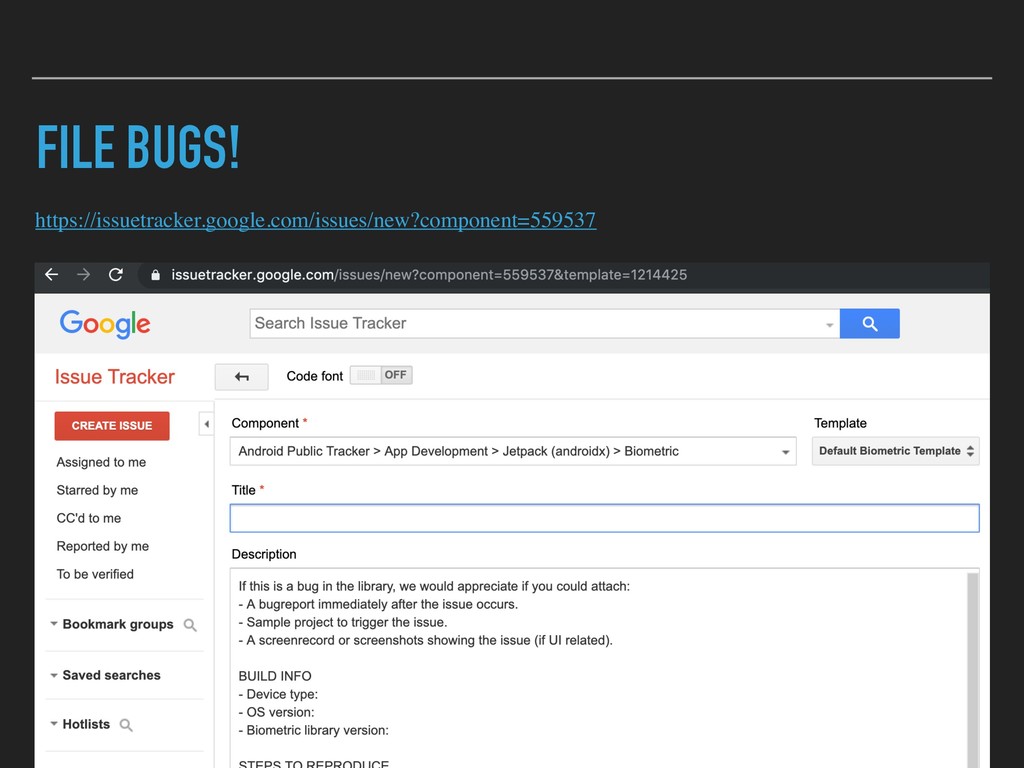Open To be verified list
This screenshot has width=1024, height=768.
point(95,575)
